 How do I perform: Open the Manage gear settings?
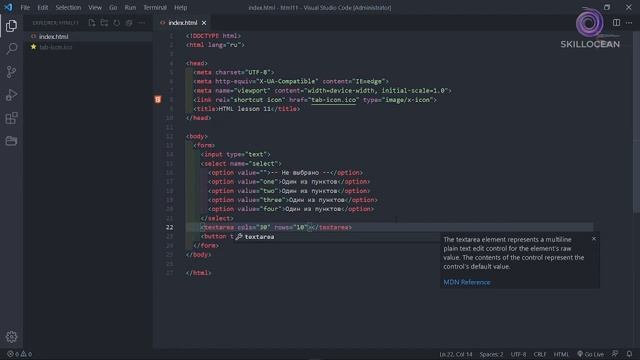click(11, 337)
